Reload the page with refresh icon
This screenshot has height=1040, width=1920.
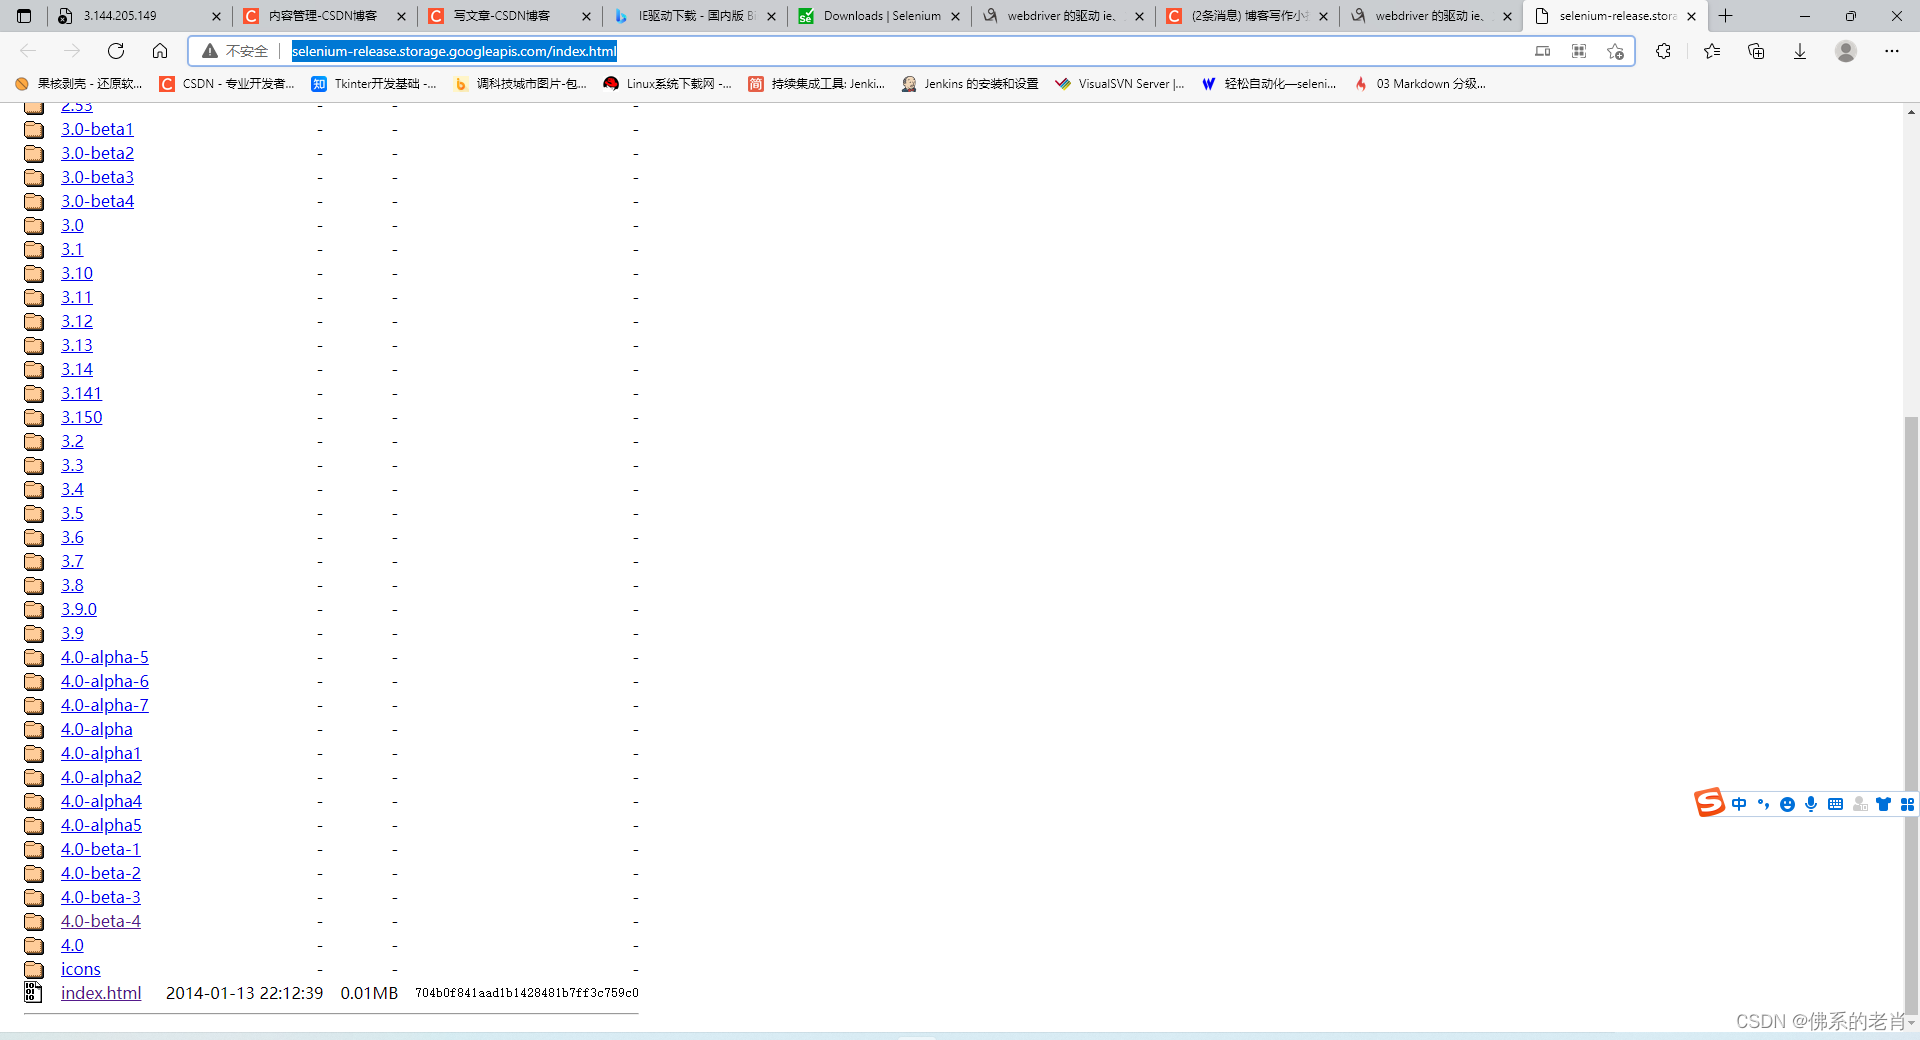coord(116,51)
